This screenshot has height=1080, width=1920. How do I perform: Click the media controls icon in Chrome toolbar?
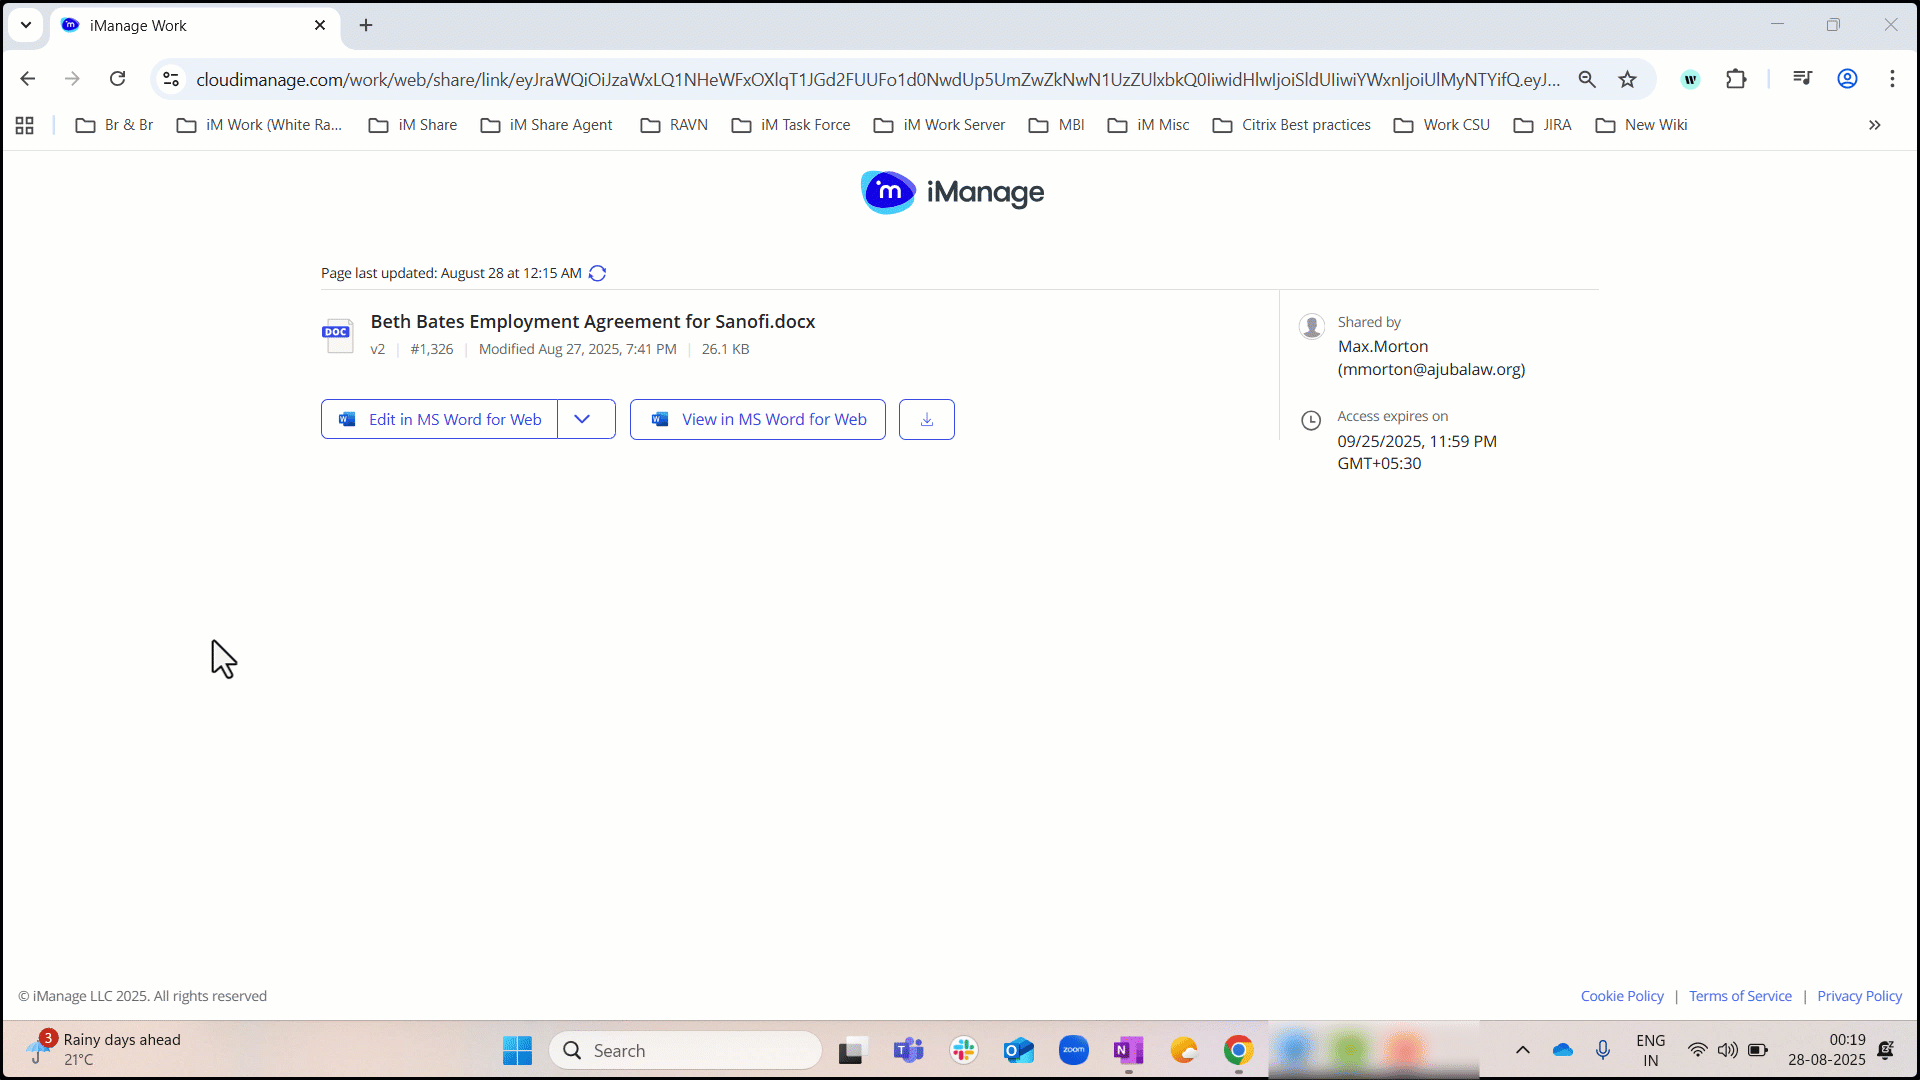1802,79
